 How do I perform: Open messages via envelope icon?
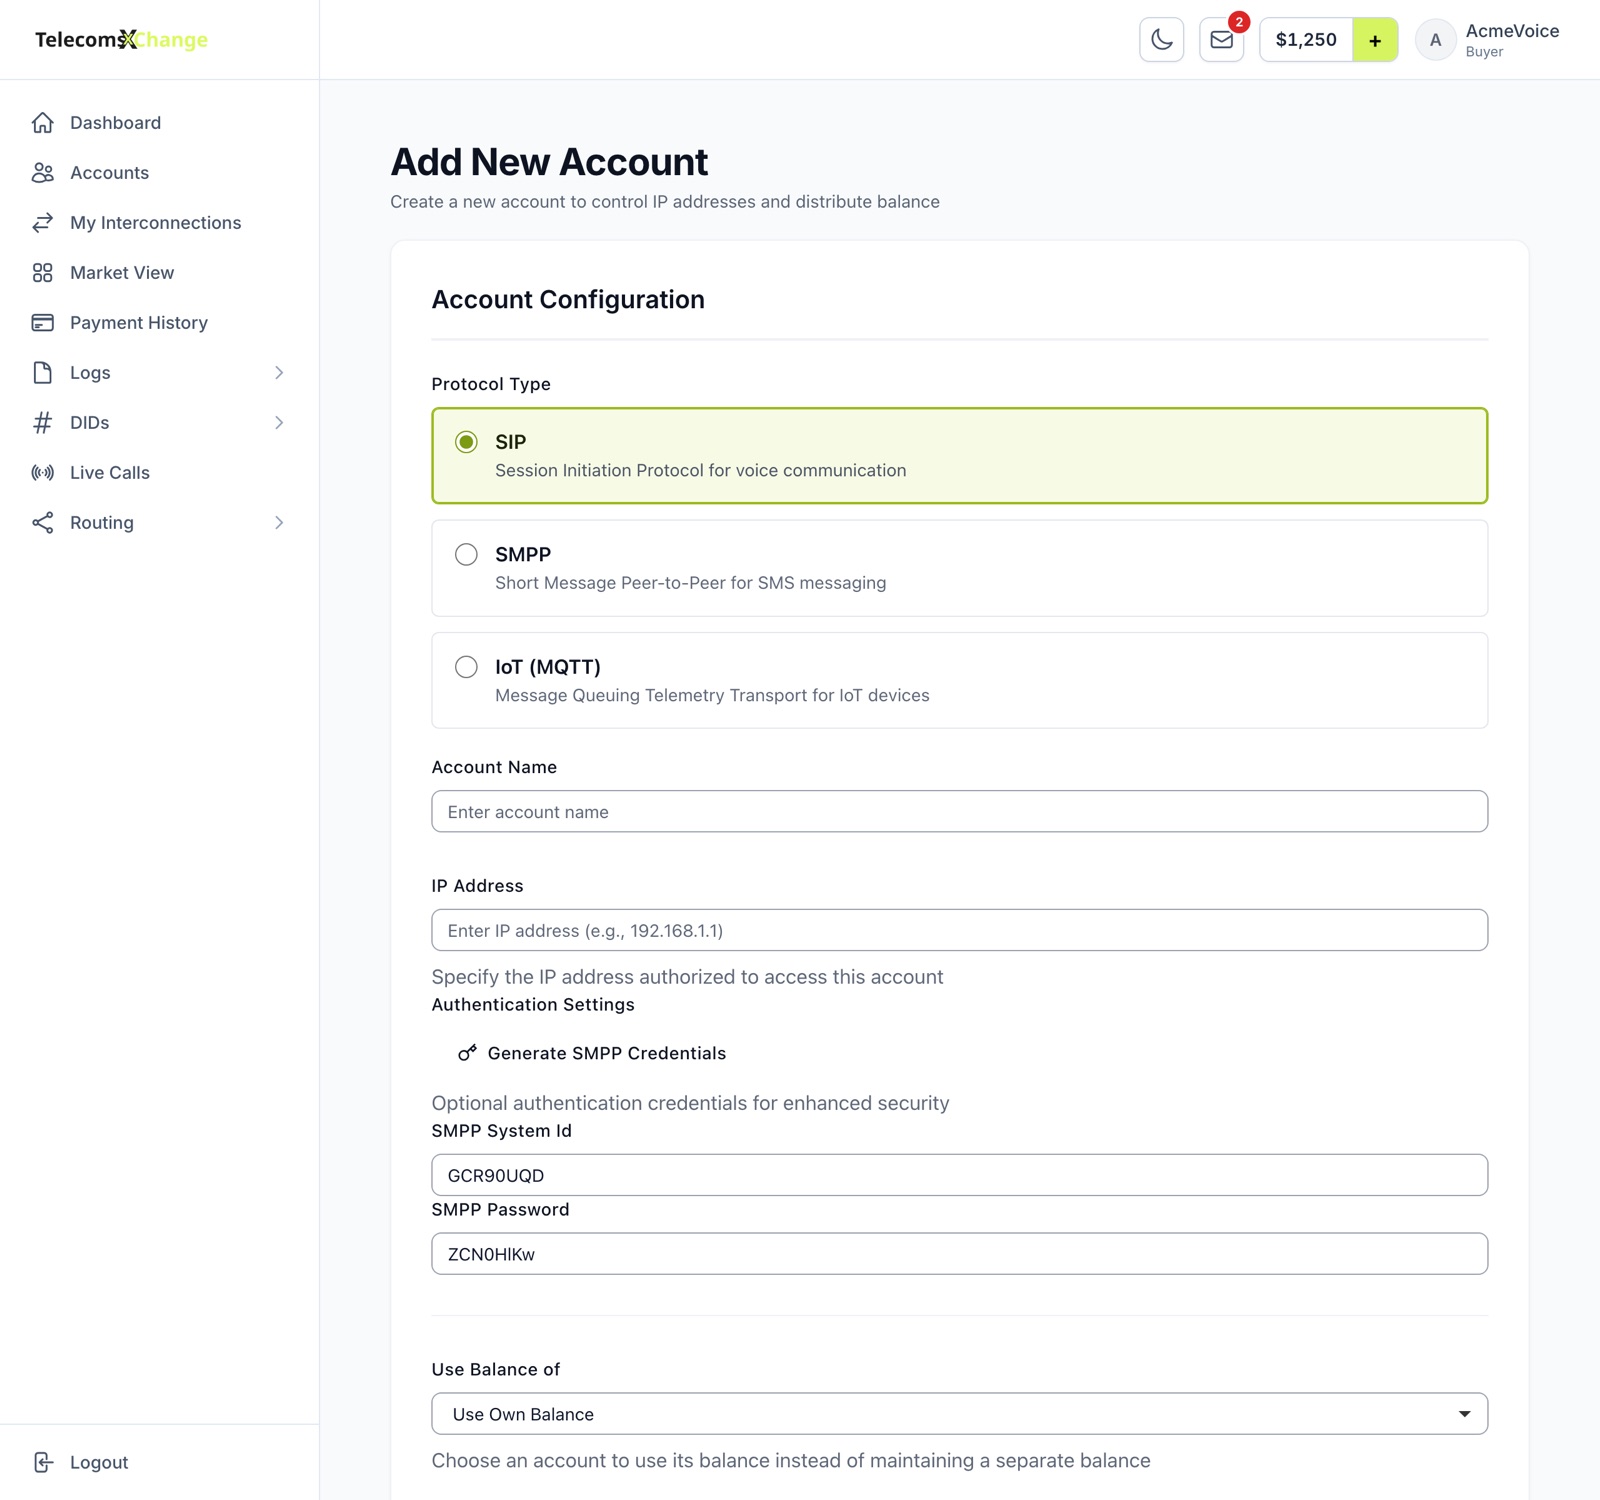tap(1222, 40)
